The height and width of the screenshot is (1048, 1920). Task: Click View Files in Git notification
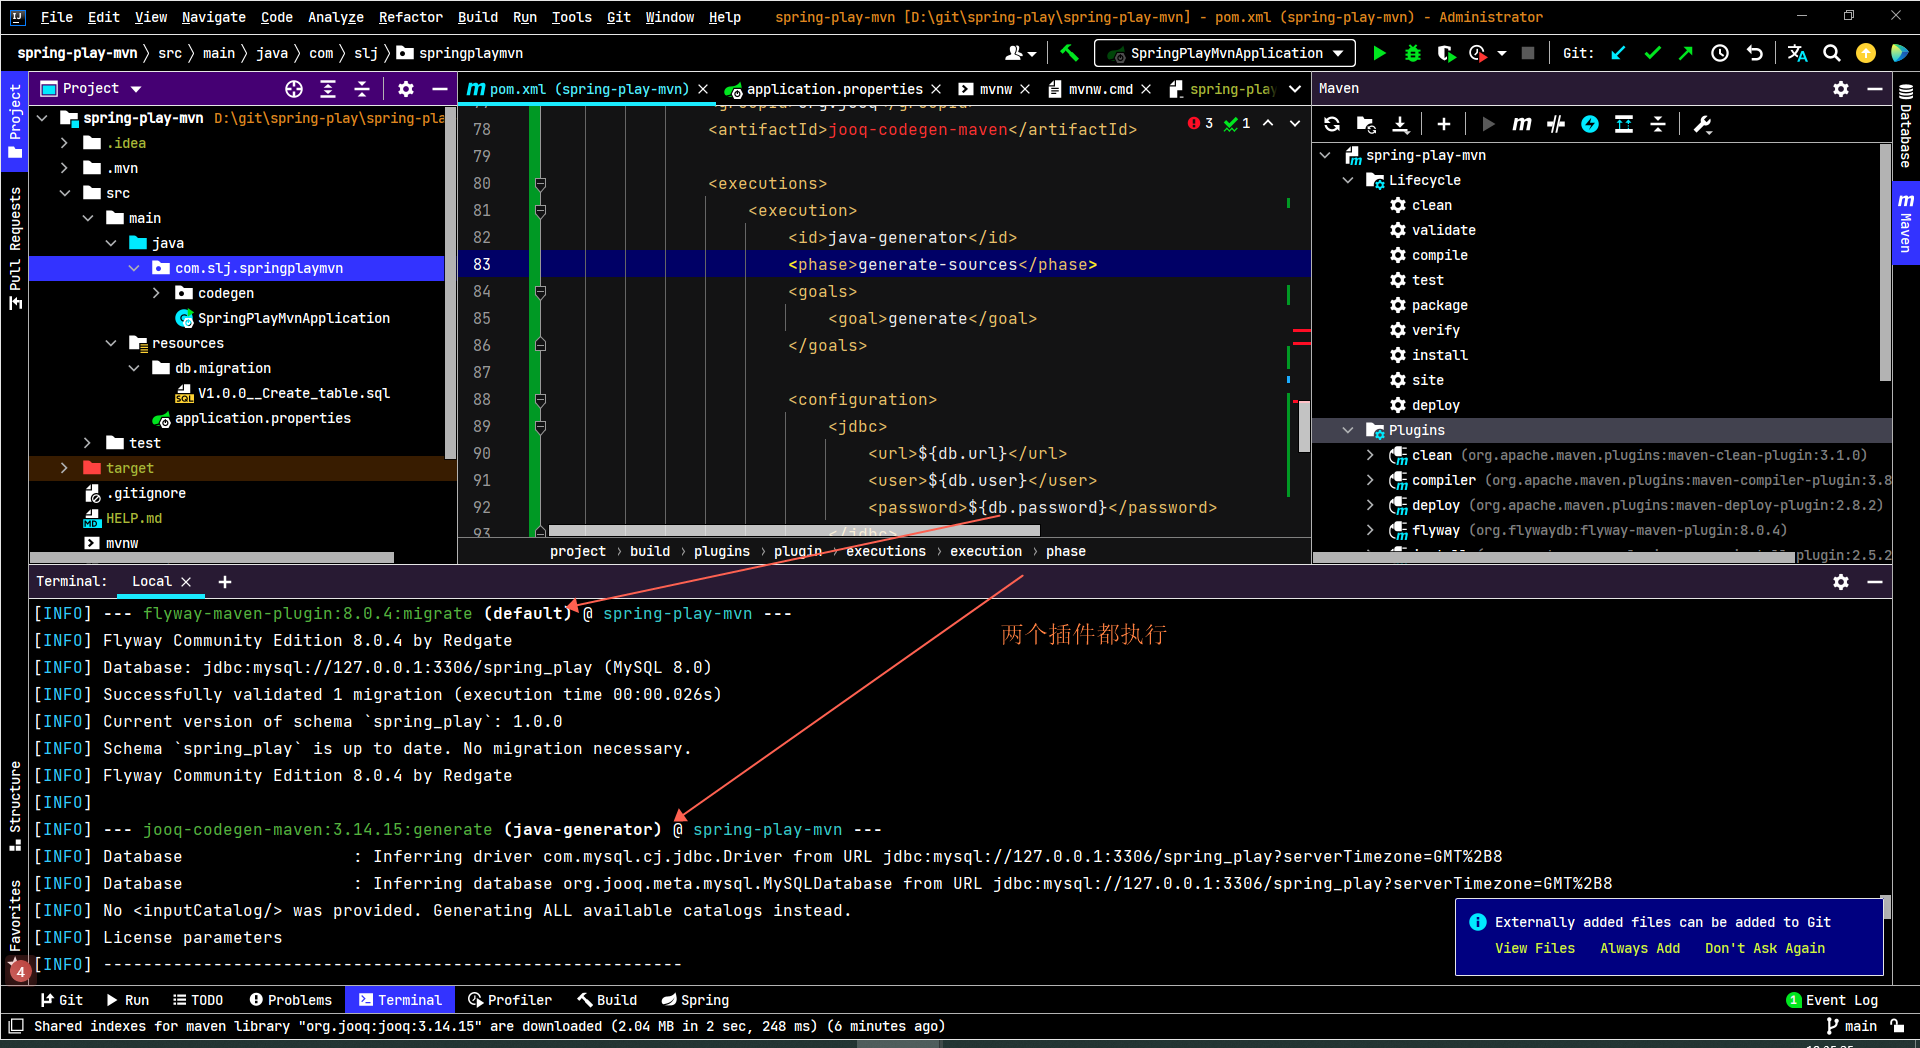coord(1535,948)
